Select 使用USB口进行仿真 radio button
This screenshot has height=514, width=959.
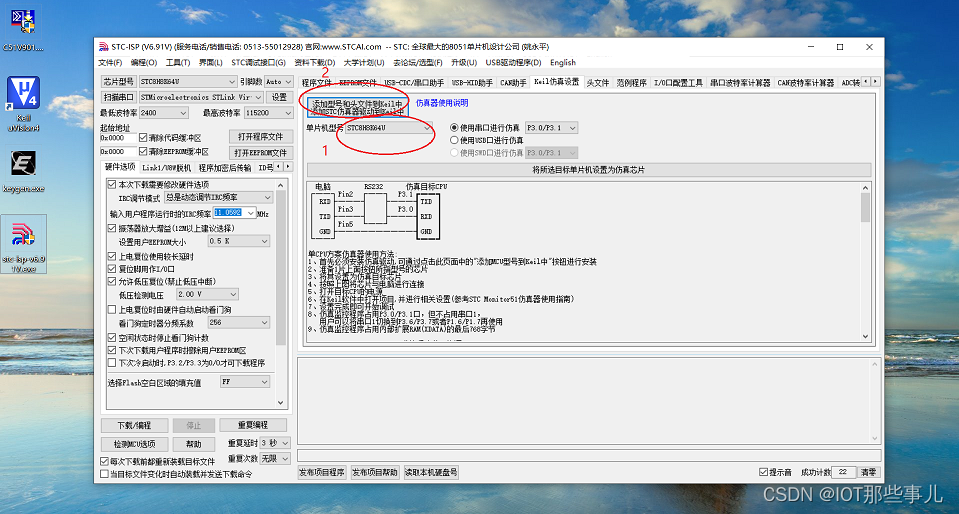click(454, 140)
